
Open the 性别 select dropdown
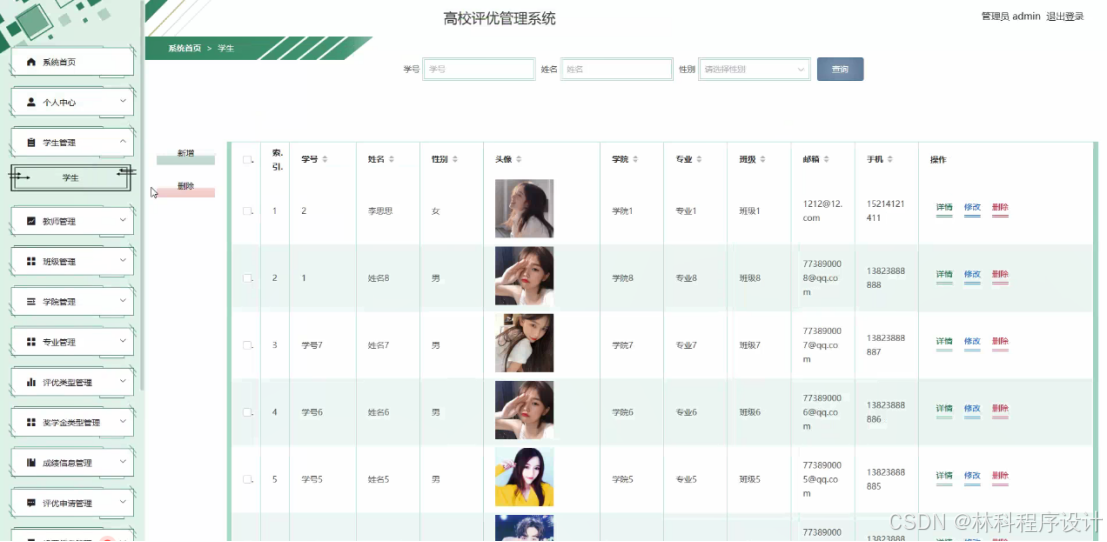754,69
